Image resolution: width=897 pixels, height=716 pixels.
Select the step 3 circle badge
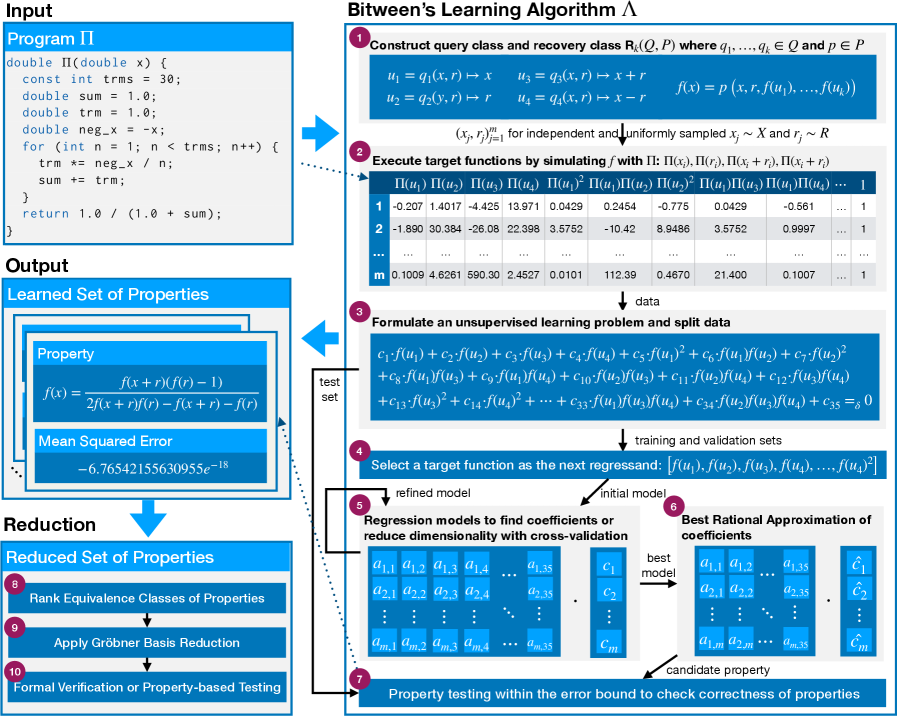(358, 312)
